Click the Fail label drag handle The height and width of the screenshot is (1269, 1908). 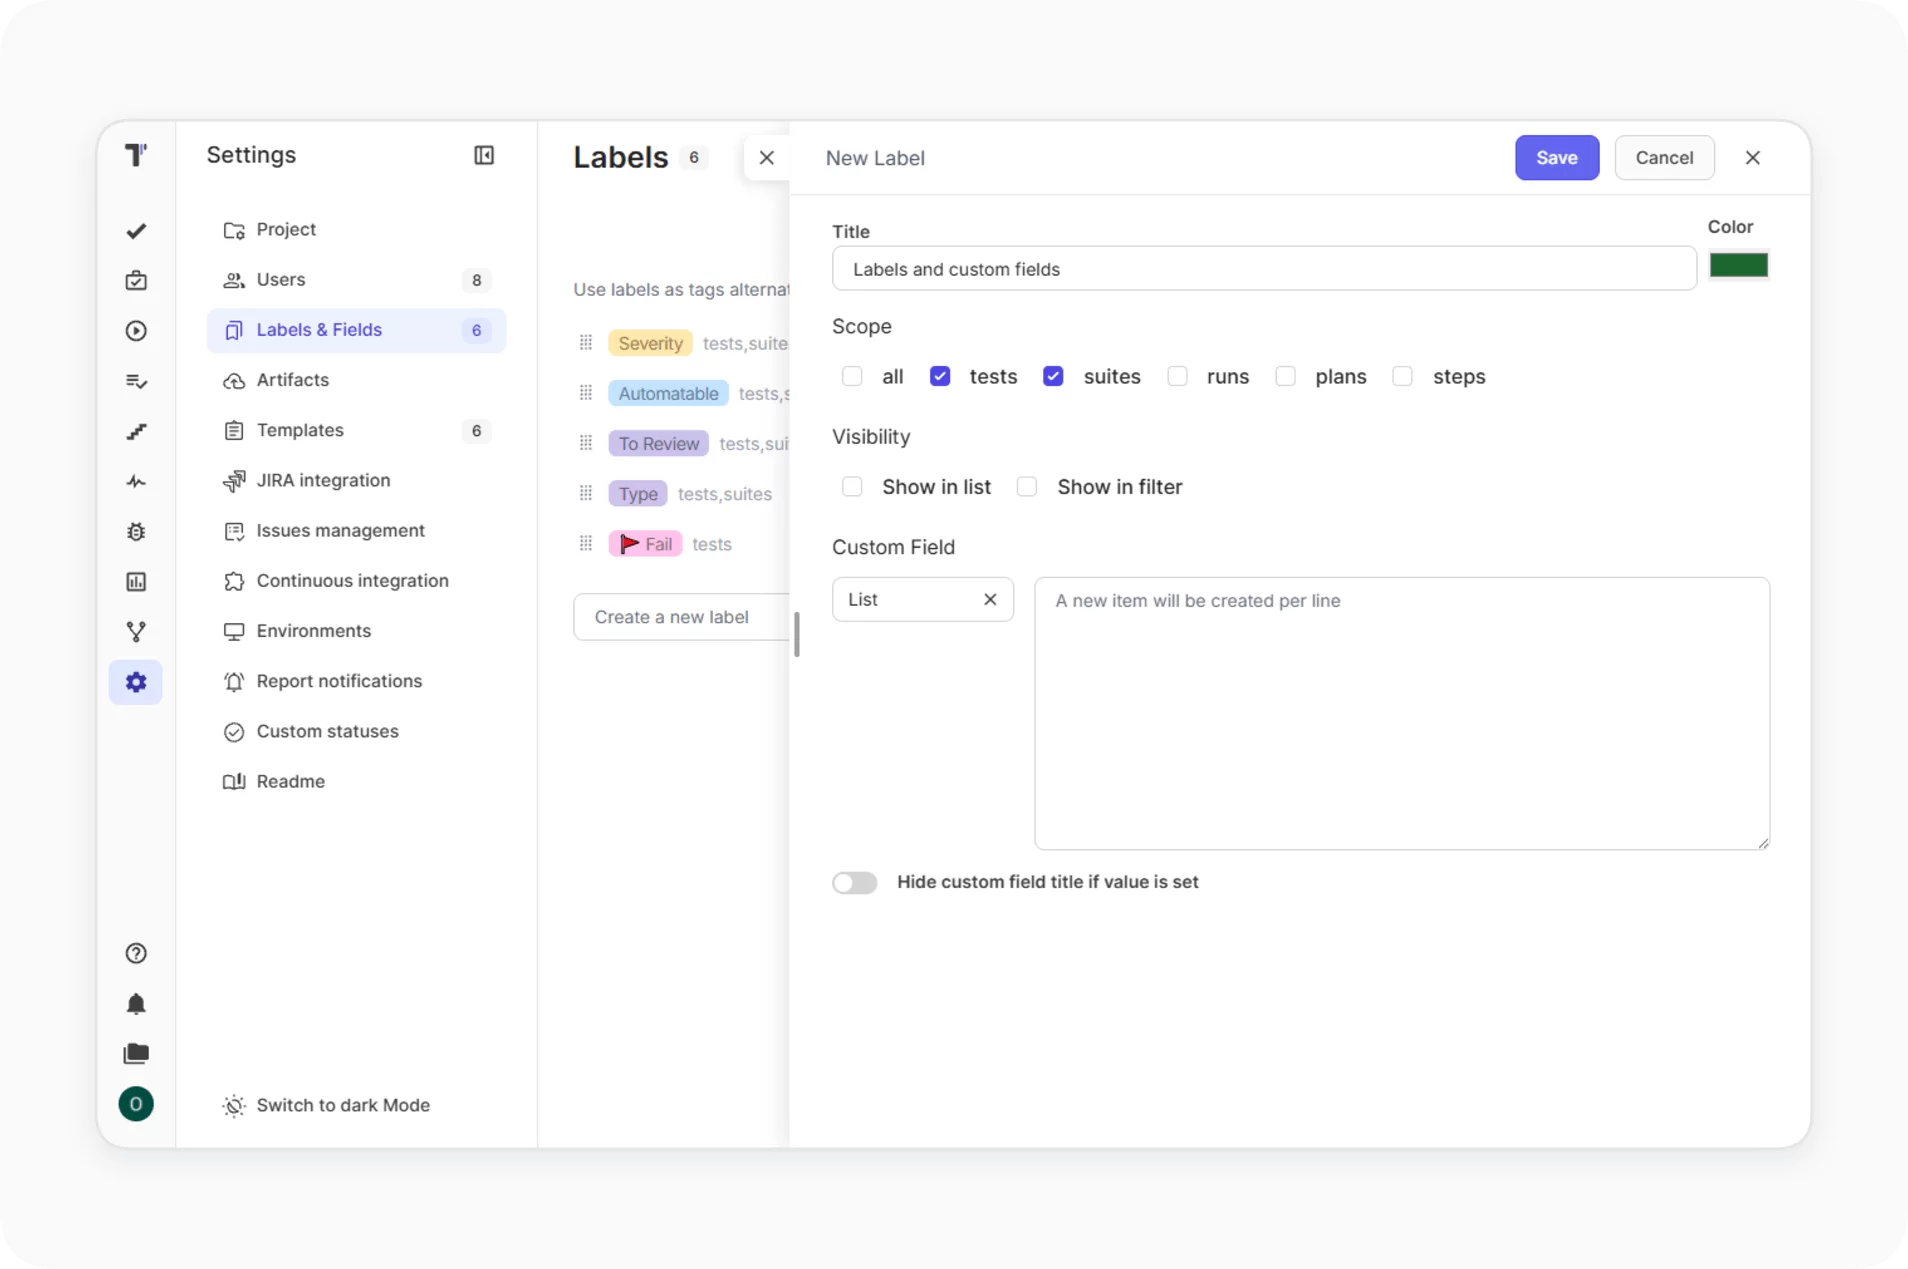coord(586,544)
